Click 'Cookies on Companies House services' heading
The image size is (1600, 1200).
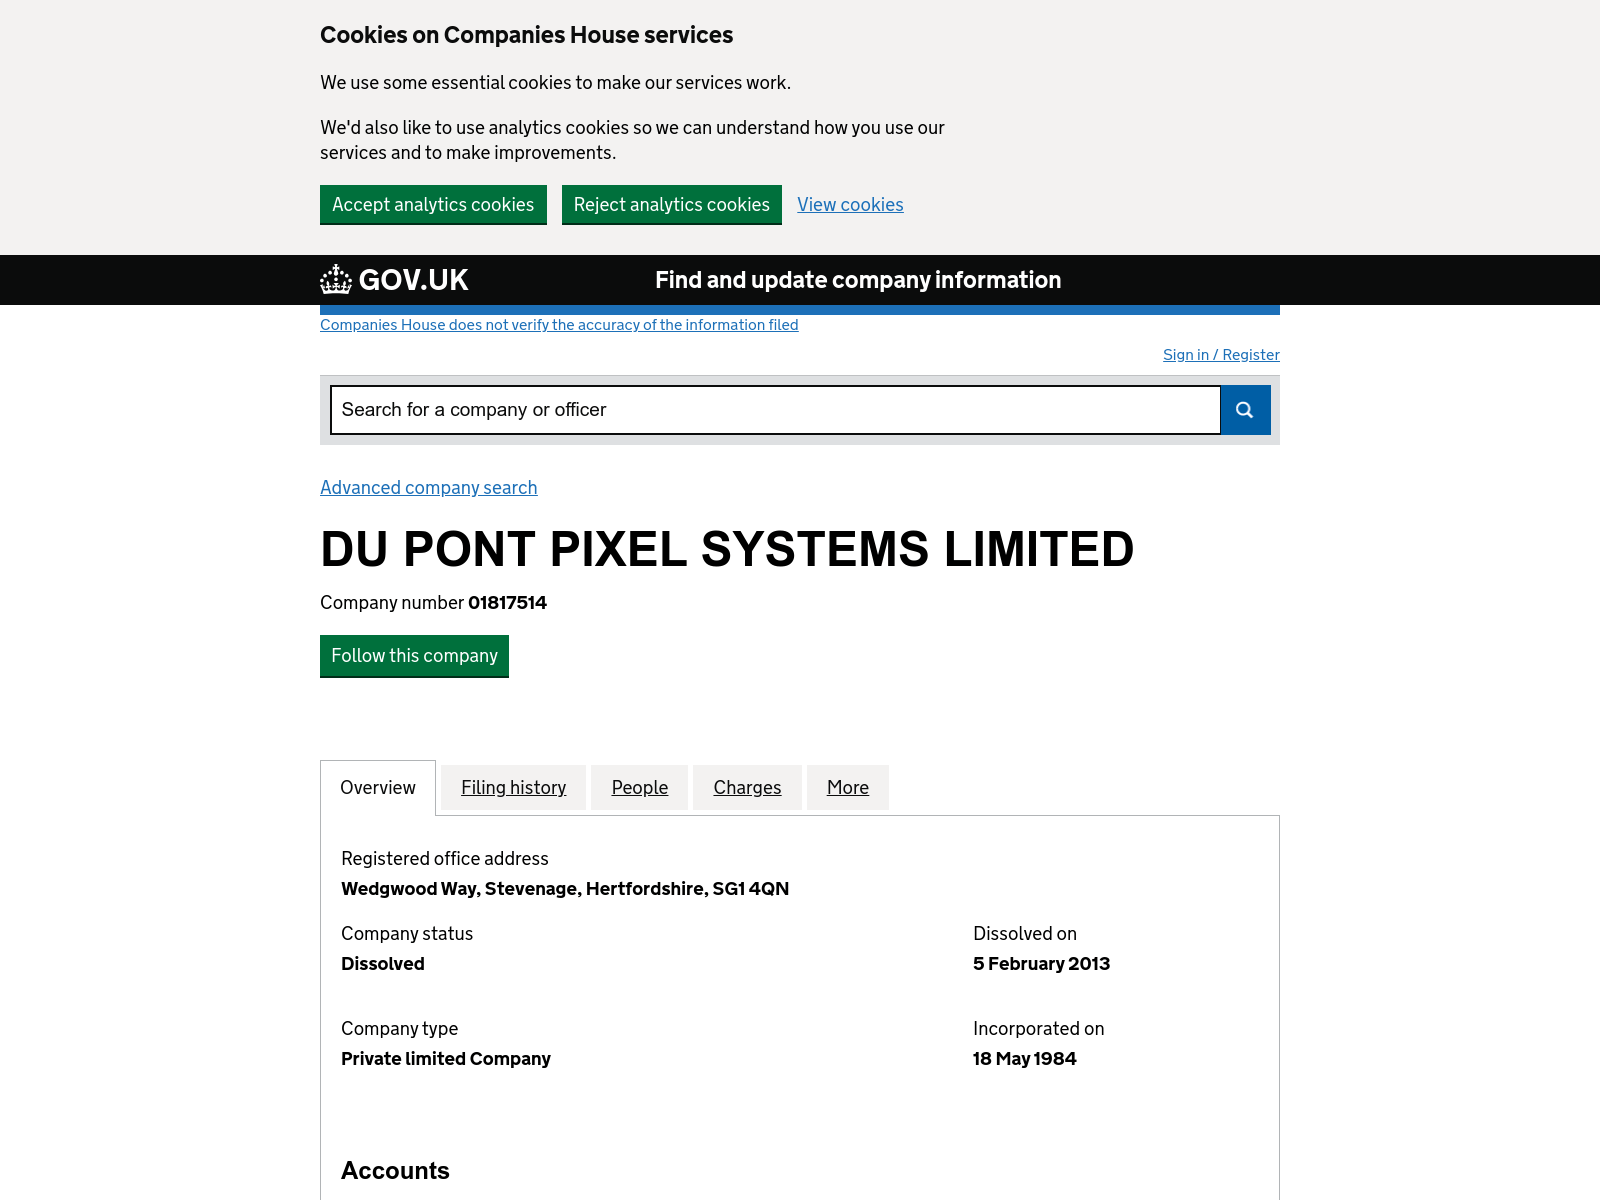pos(526,35)
